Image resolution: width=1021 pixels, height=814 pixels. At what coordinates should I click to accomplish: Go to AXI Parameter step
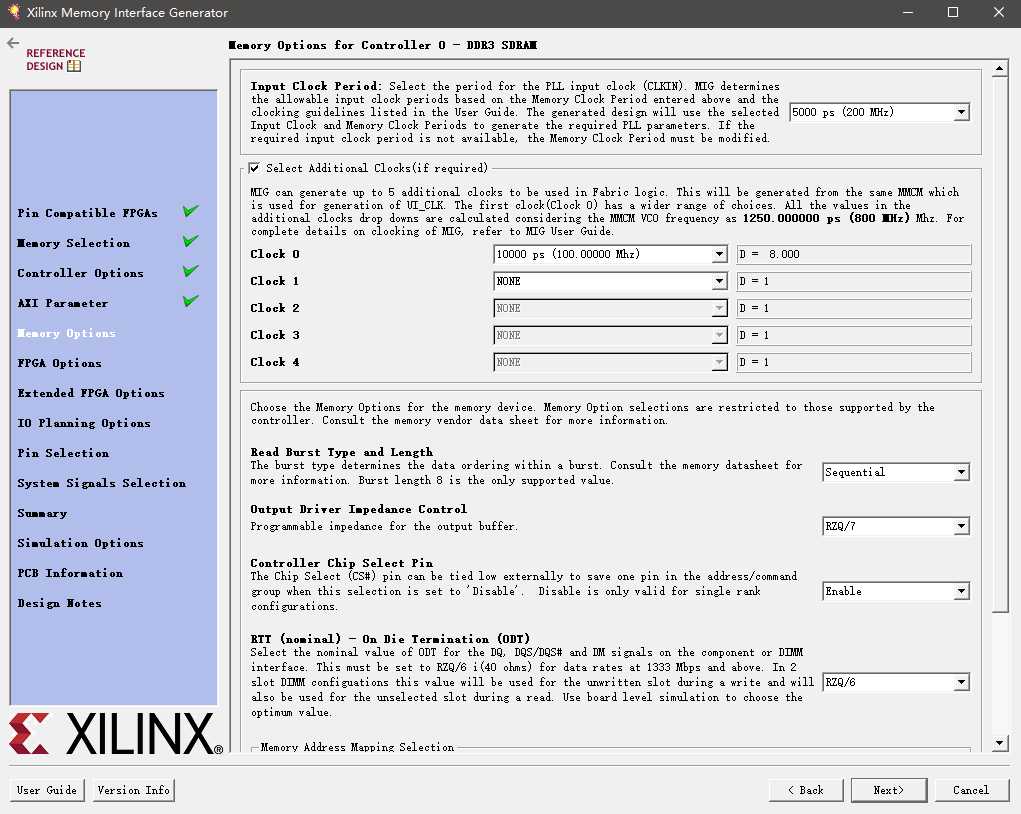pyautogui.click(x=63, y=303)
